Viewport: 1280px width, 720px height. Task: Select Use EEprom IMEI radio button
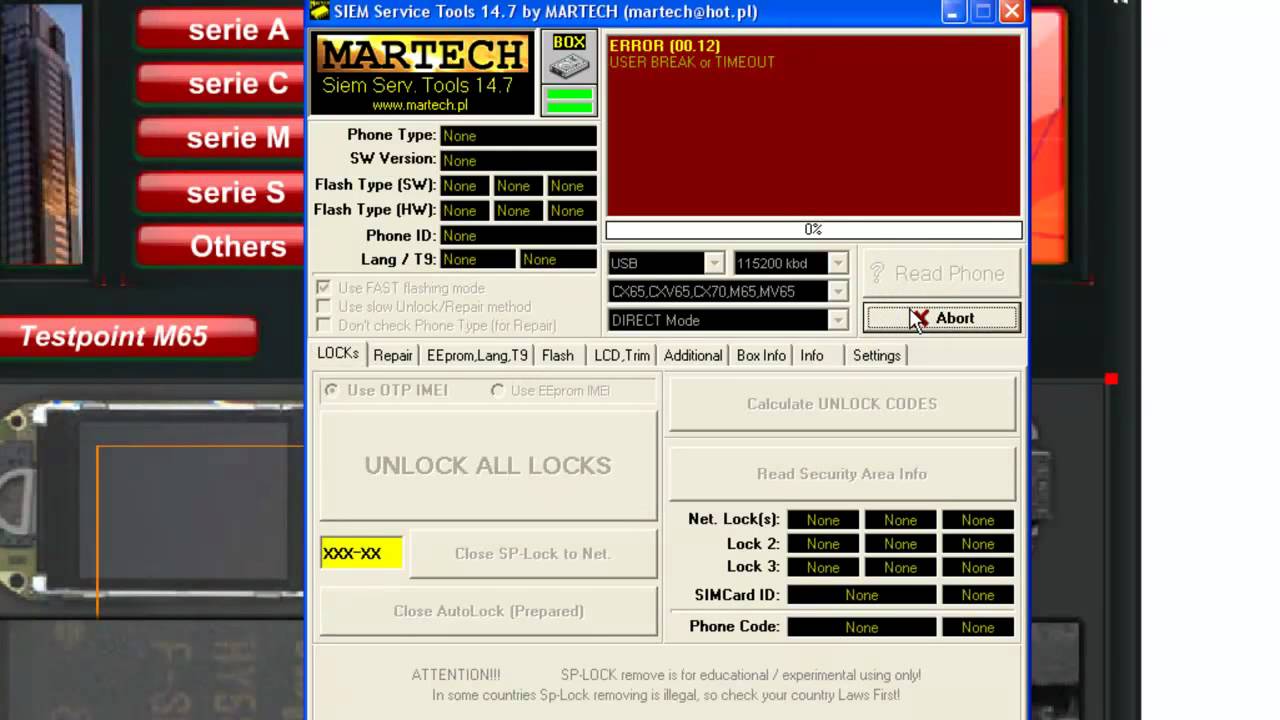[x=497, y=390]
